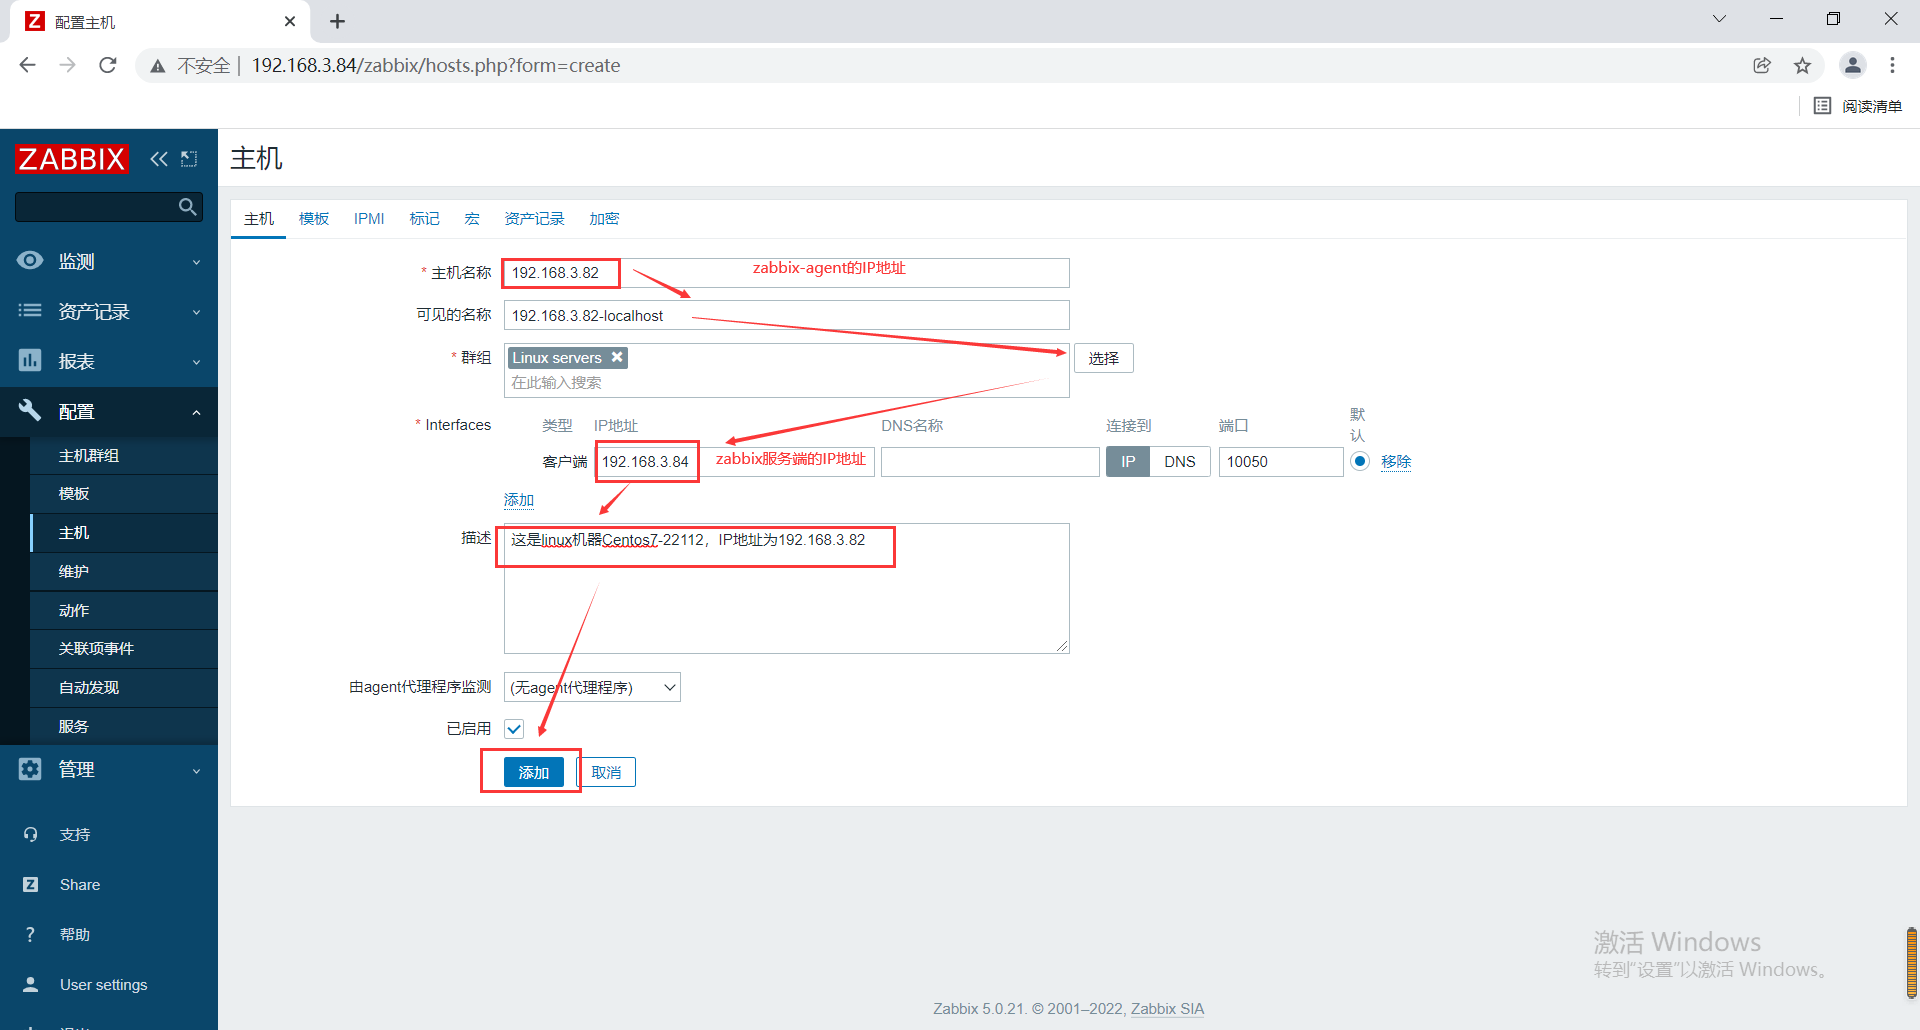Viewport: 1920px width, 1030px height.
Task: Remove the Linux servers group tag
Action: [617, 357]
